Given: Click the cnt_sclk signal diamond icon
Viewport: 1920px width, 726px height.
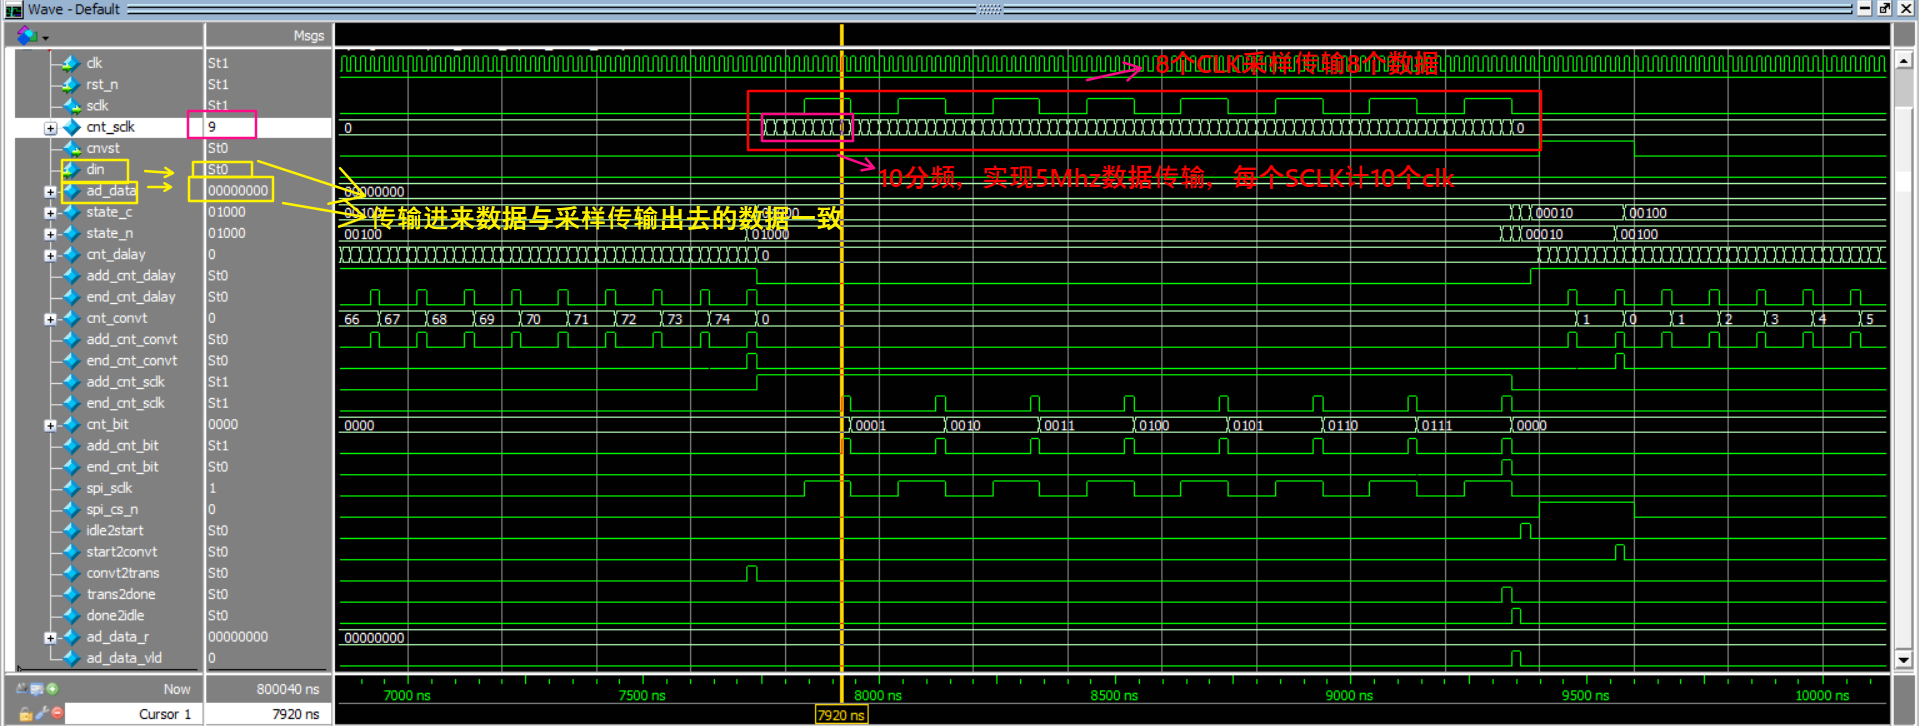Looking at the screenshot, I should point(71,127).
